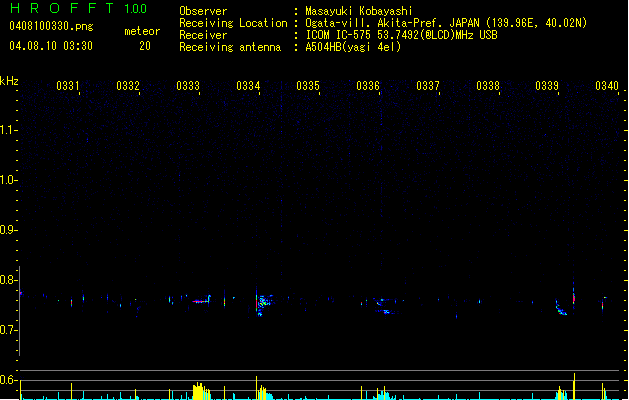Click the tall yellow intensity spike after 0339
Viewport: 629px width, 400px height.
[x=574, y=386]
